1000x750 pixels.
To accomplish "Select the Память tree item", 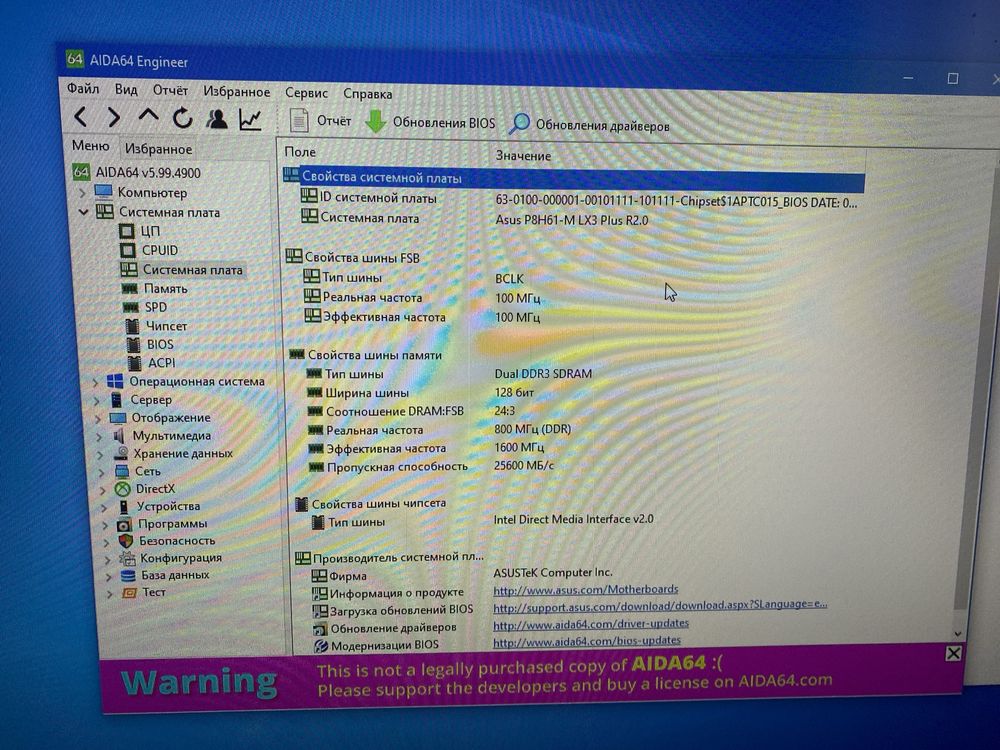I will (155, 288).
